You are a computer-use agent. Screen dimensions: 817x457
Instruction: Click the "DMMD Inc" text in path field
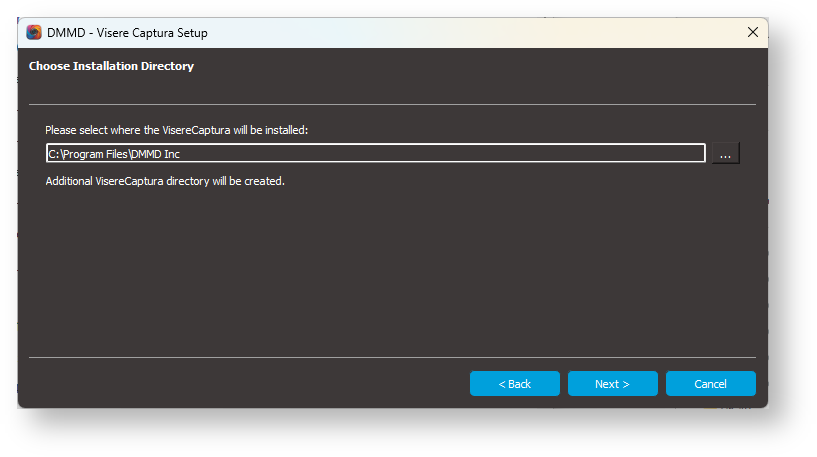tap(157, 155)
